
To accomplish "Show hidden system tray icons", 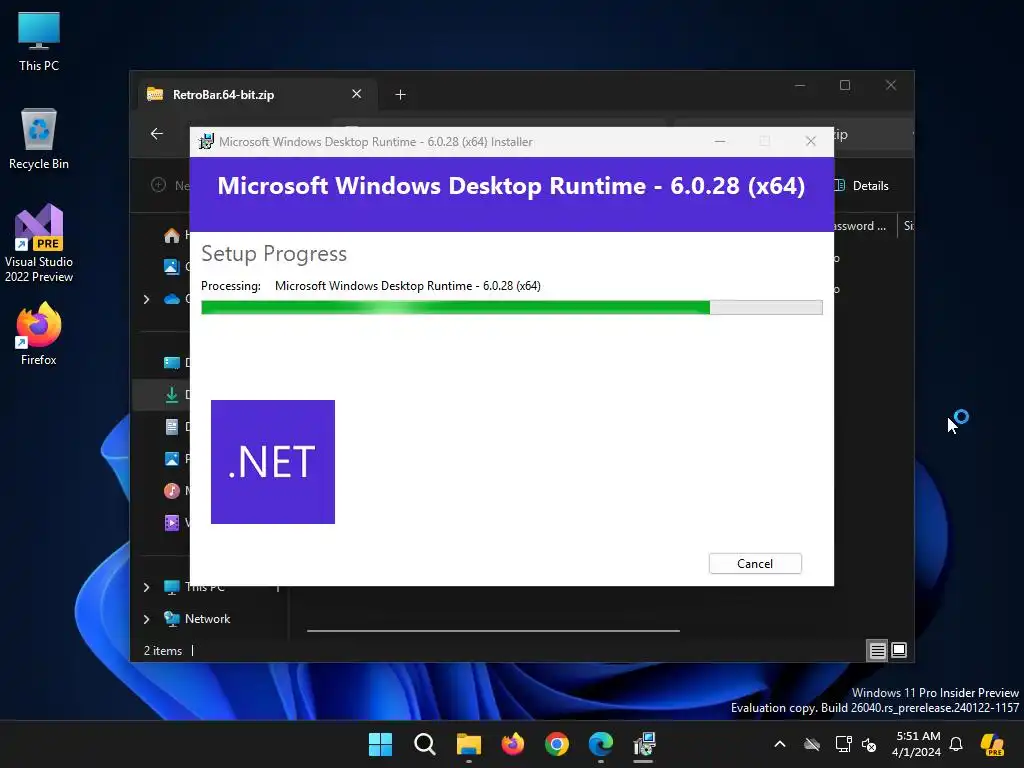I will coord(779,744).
